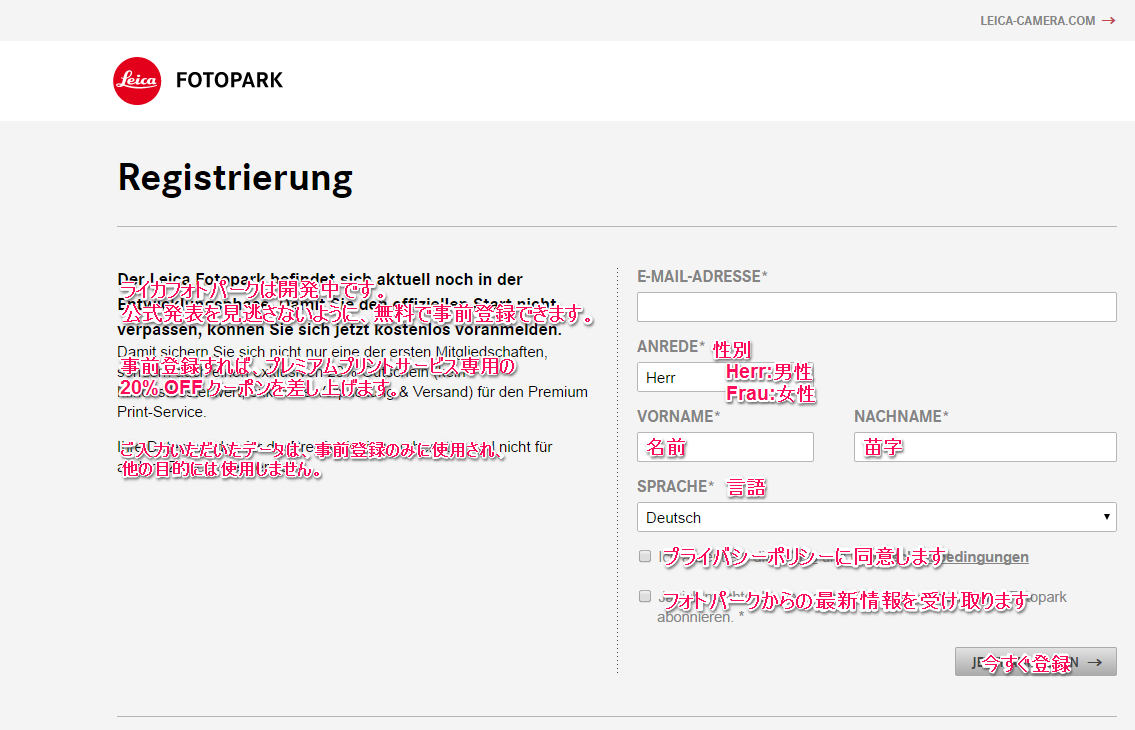The width and height of the screenshot is (1135, 730).
Task: Click the E-MAIL-ADRESSE* label
Action: coord(702,277)
